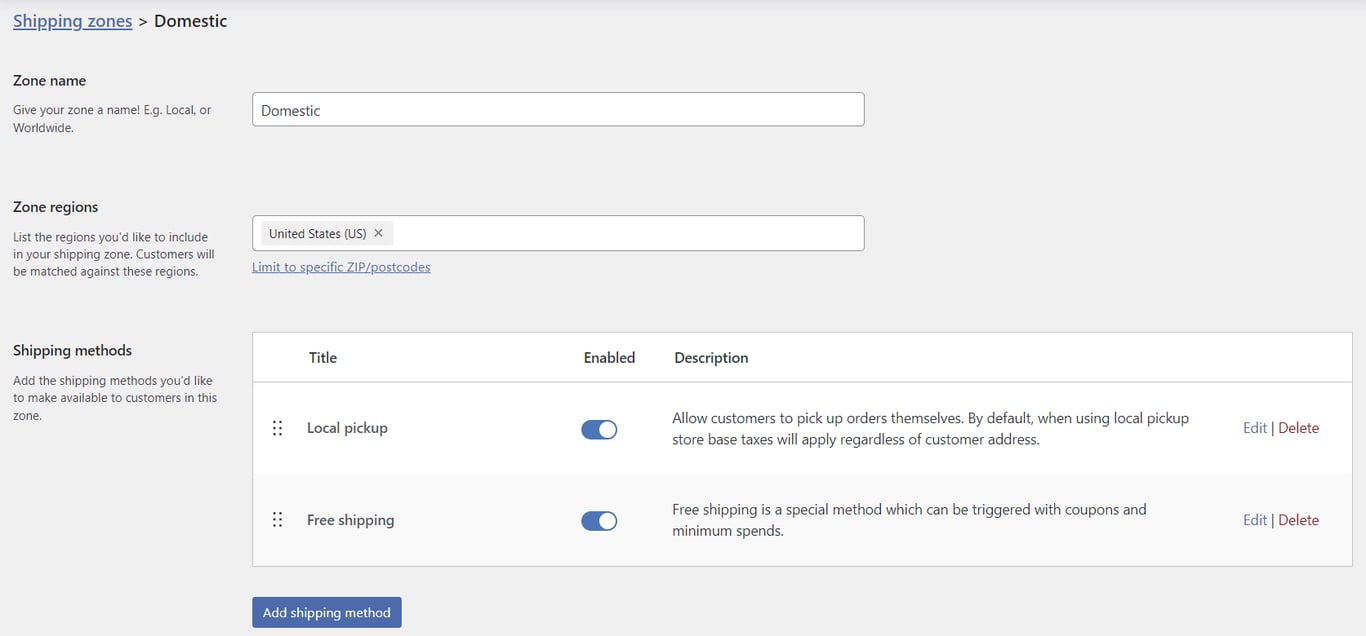The image size is (1366, 636).
Task: Grab the Free shipping drag handle
Action: click(277, 520)
